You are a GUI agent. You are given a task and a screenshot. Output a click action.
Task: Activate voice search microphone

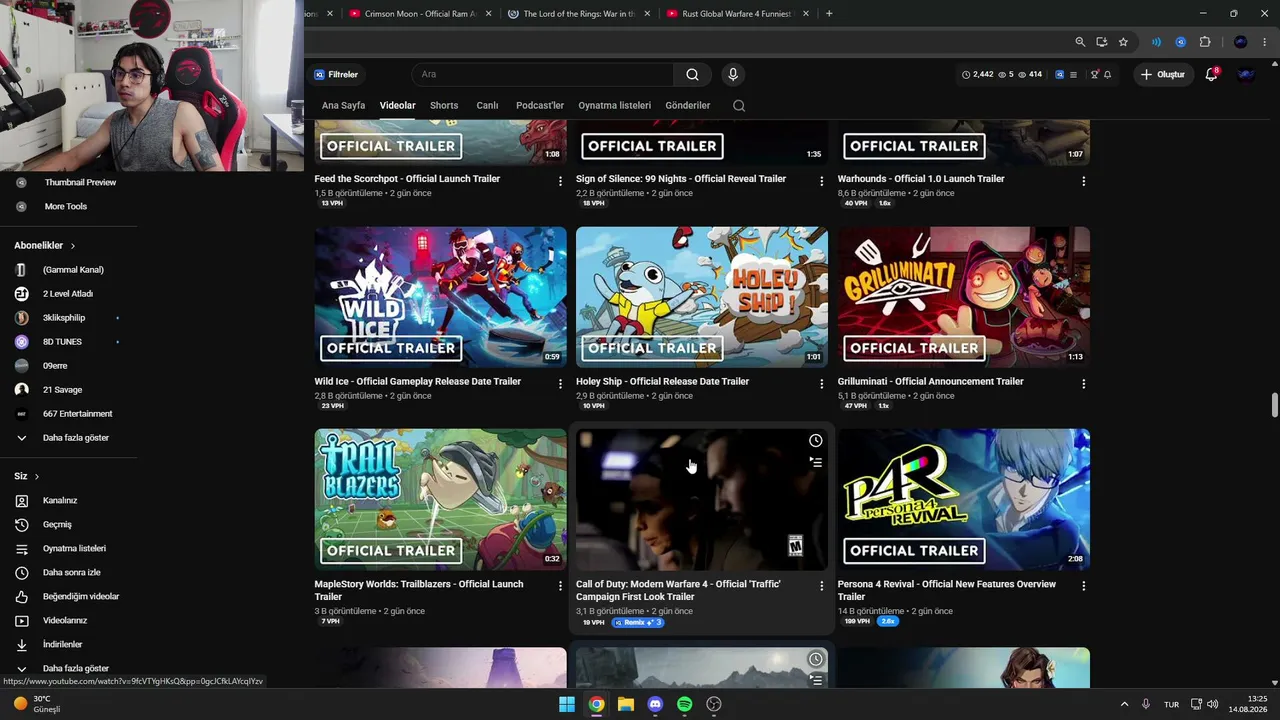pyautogui.click(x=733, y=74)
